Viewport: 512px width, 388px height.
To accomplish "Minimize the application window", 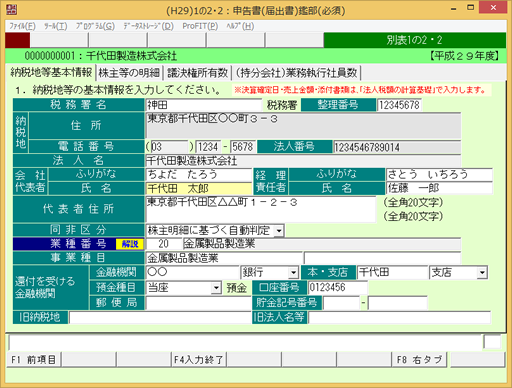I will pyautogui.click(x=453, y=8).
